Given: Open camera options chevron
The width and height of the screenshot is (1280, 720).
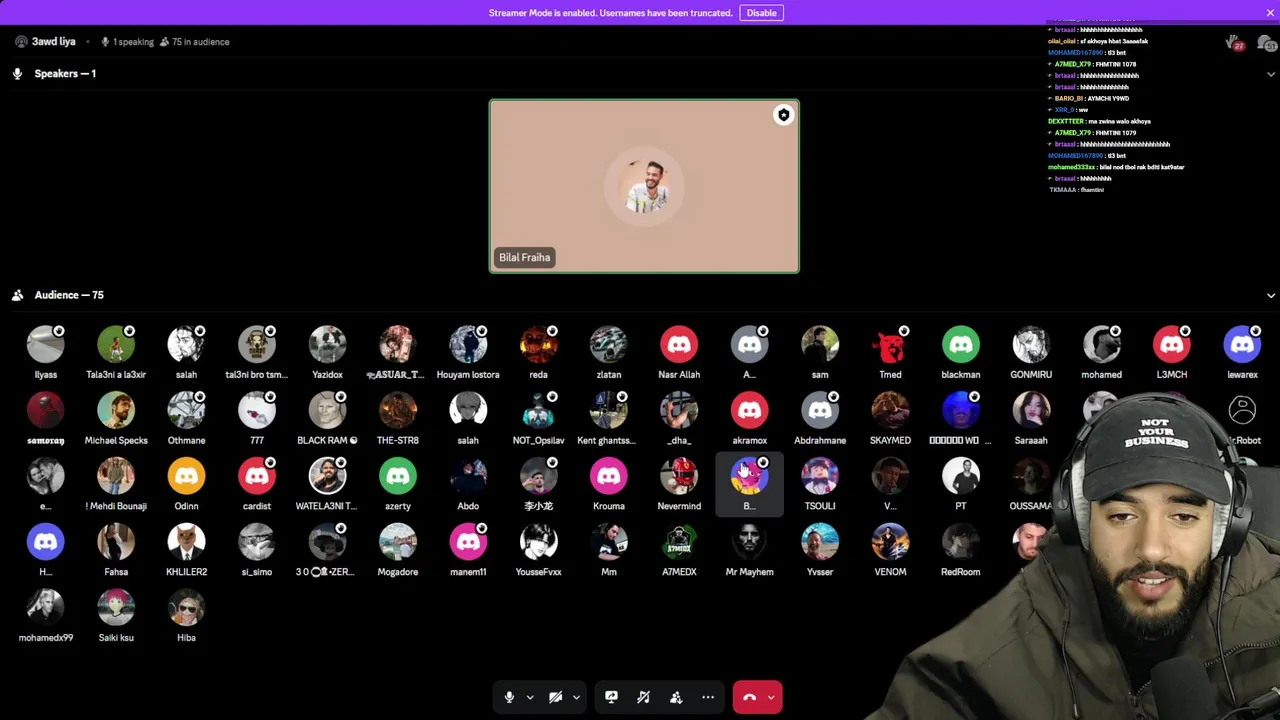Looking at the screenshot, I should click(576, 697).
